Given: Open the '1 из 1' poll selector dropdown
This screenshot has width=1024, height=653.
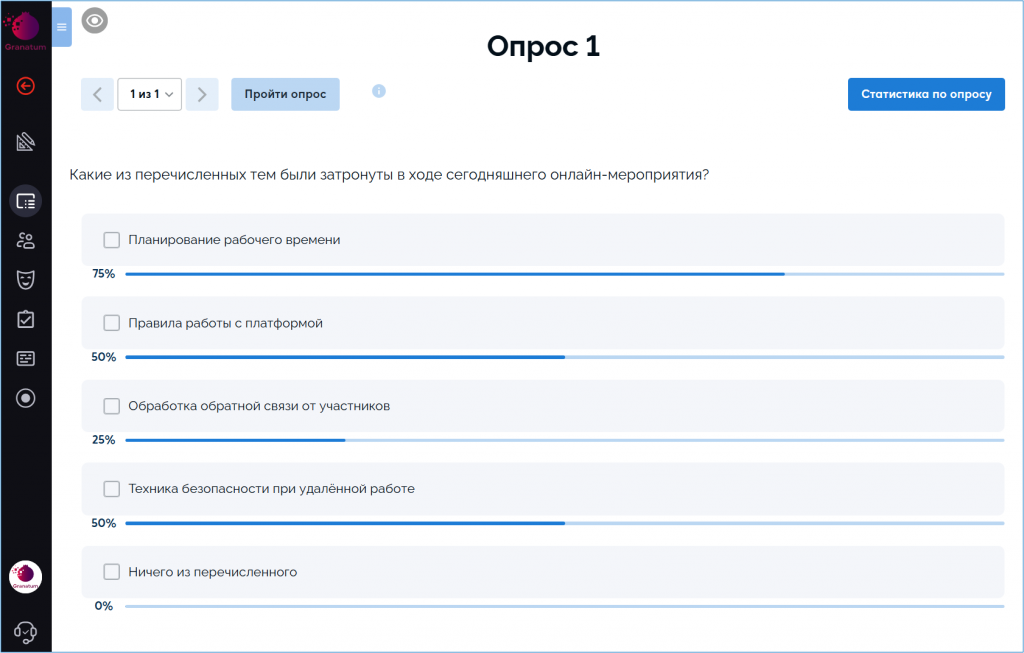Looking at the screenshot, I should 149,94.
